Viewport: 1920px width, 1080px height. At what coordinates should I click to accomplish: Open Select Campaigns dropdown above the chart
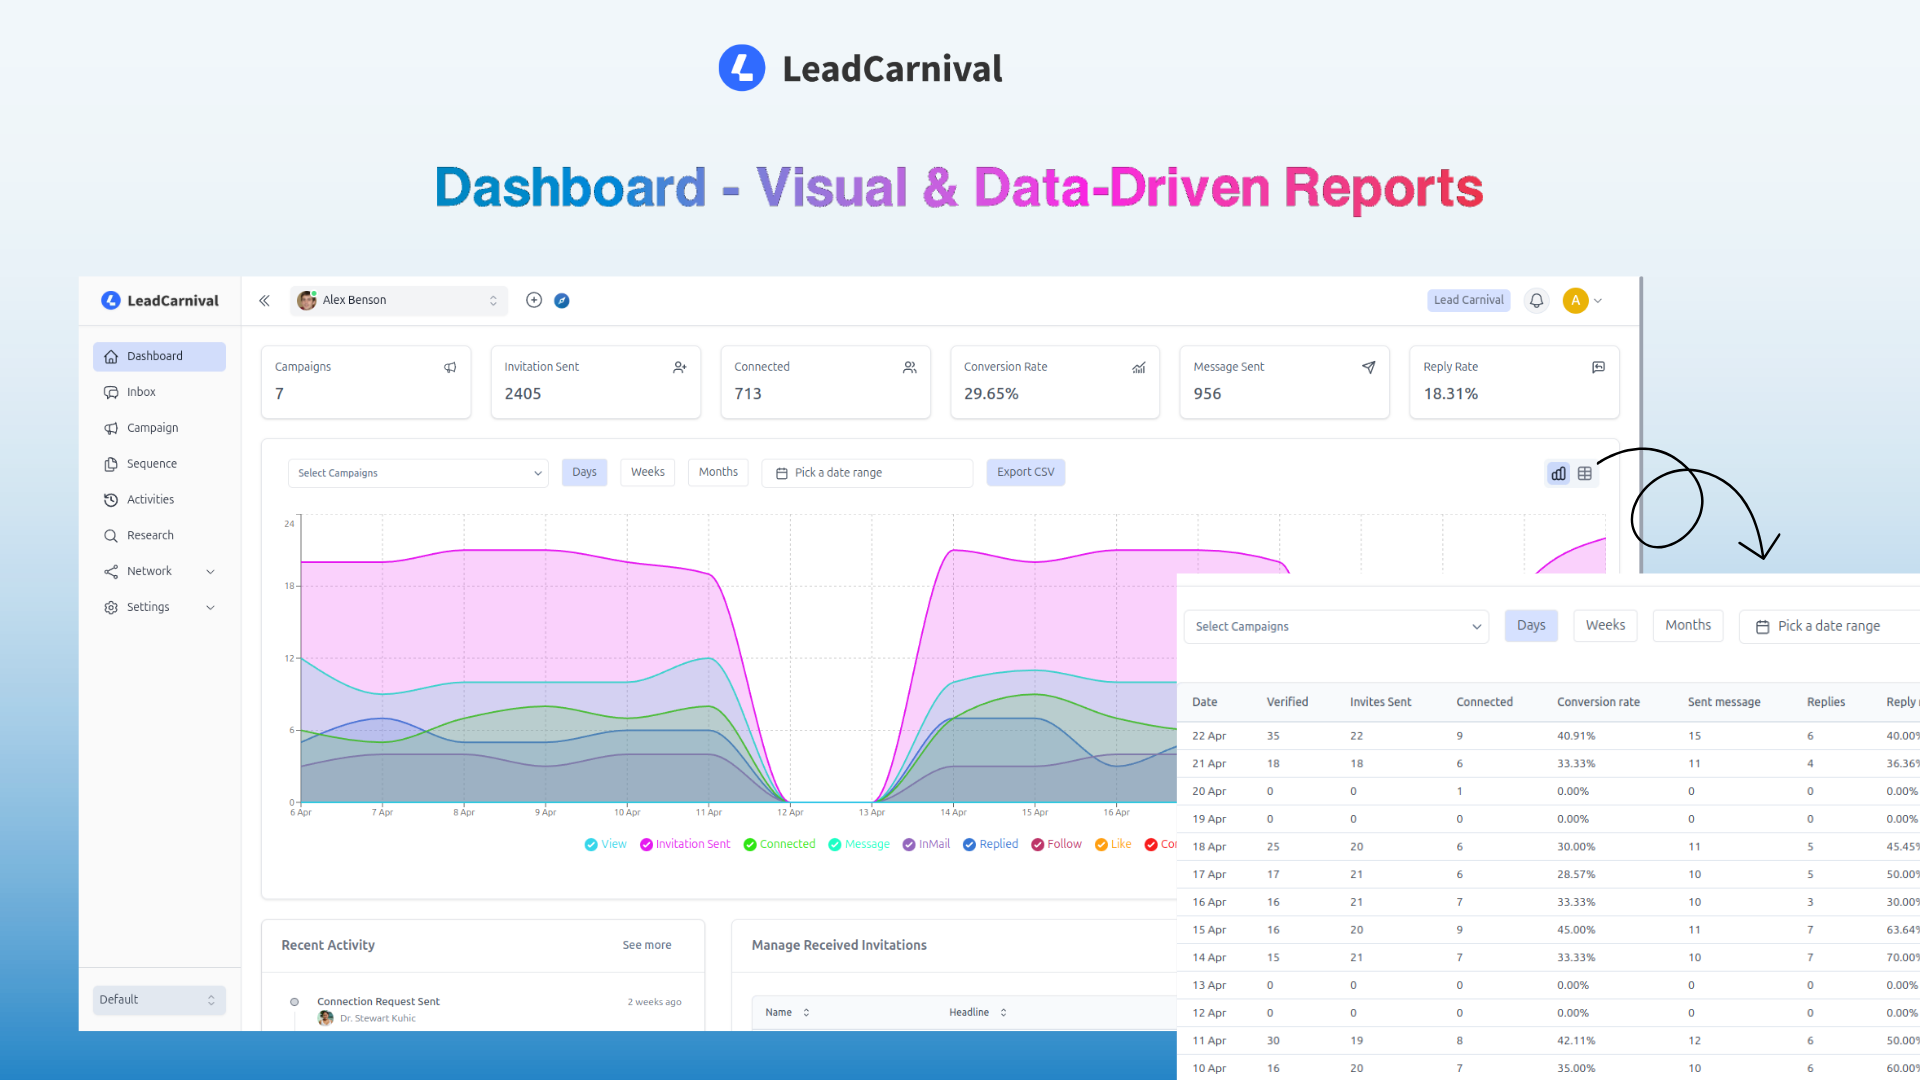coord(418,473)
